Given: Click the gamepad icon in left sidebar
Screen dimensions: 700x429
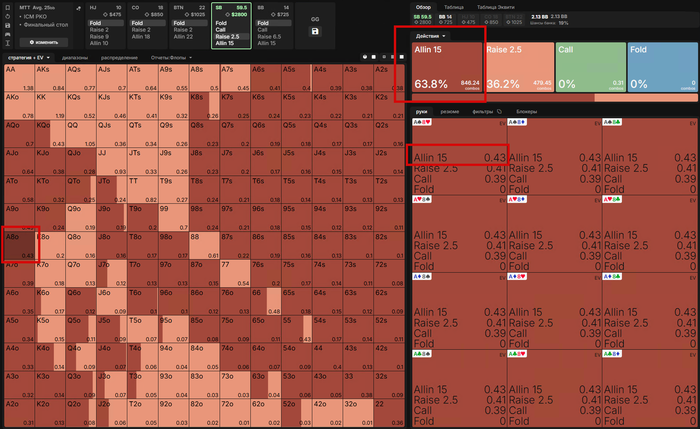Looking at the screenshot, I should [8, 34].
